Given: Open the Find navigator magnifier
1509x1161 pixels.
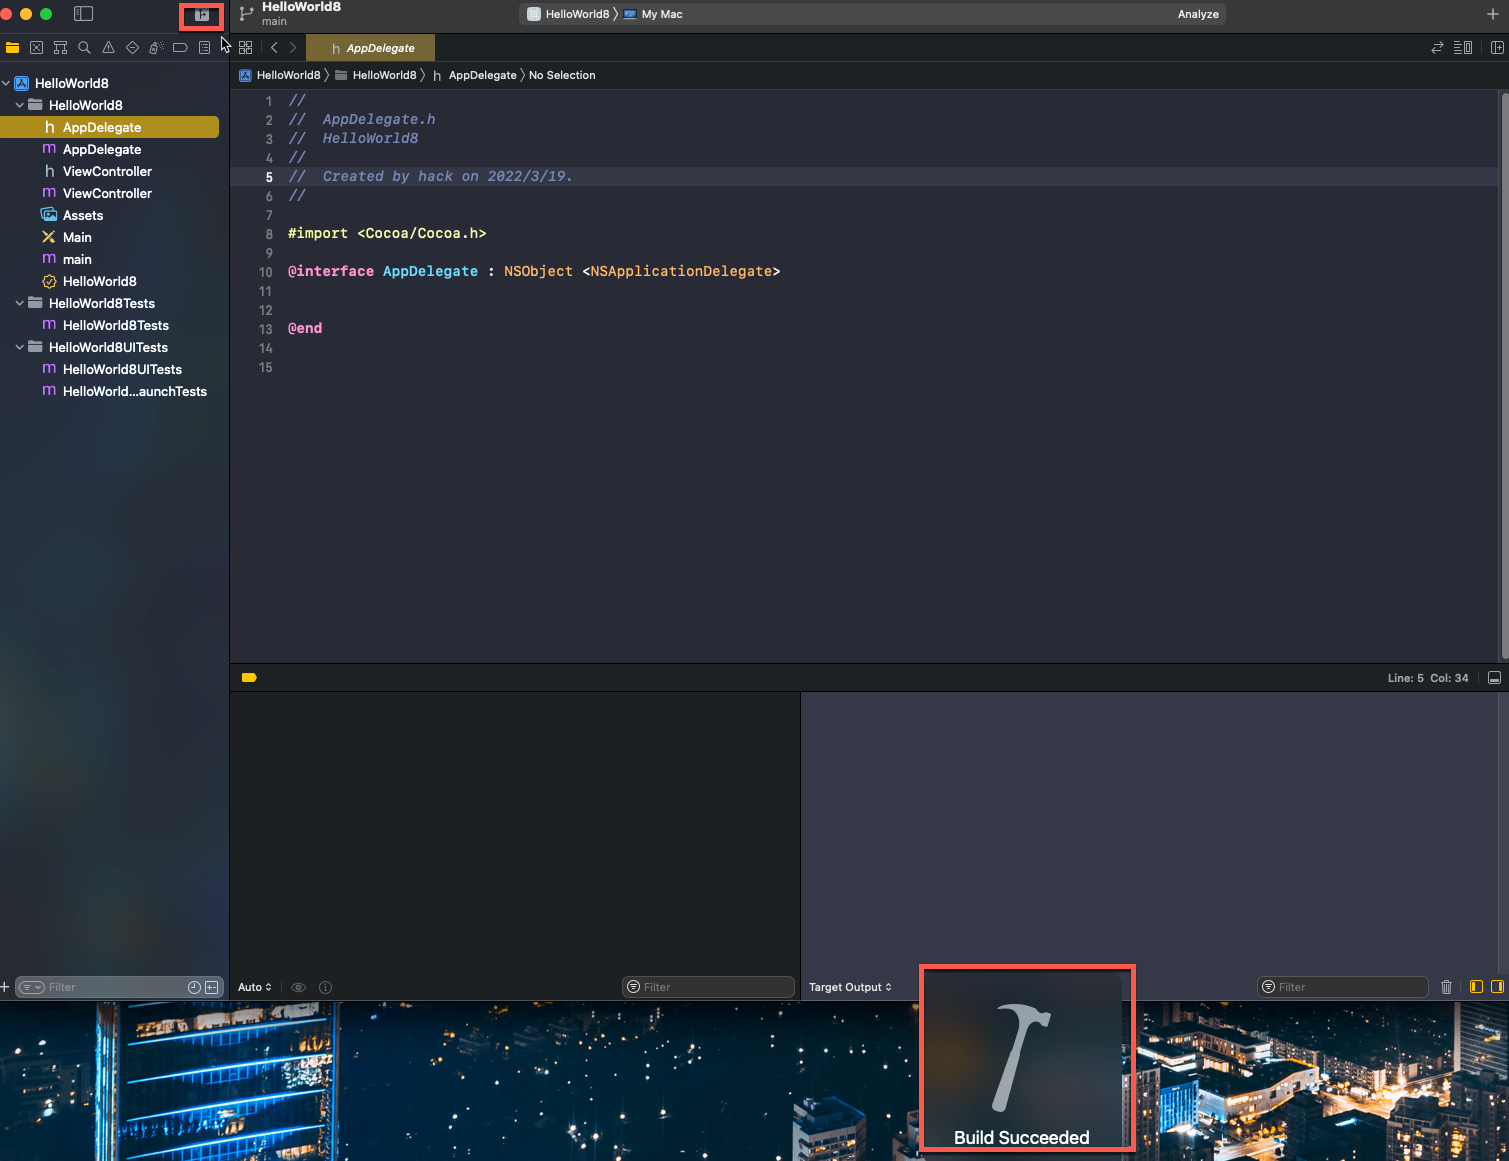Looking at the screenshot, I should [x=84, y=48].
